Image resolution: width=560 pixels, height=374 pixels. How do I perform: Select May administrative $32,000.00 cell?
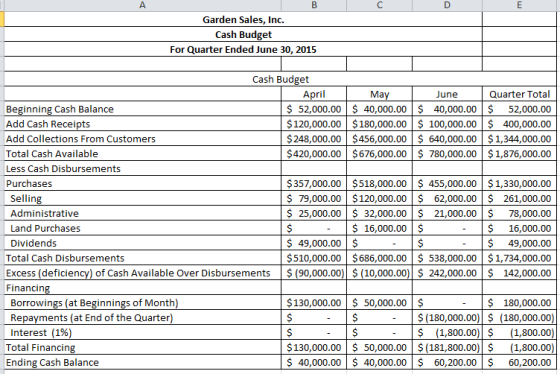point(379,213)
